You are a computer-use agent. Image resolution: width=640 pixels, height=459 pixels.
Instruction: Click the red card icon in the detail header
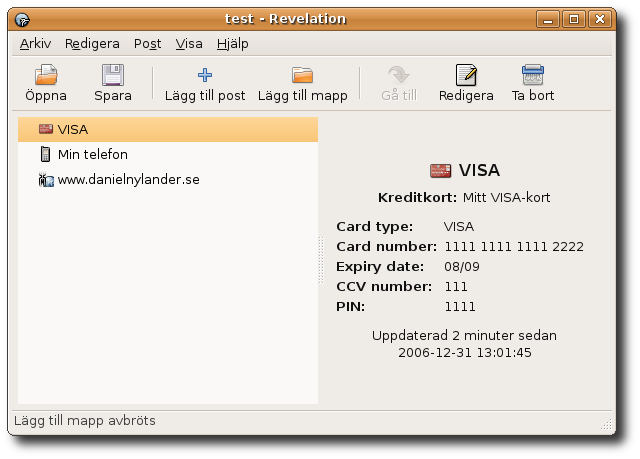click(x=440, y=171)
